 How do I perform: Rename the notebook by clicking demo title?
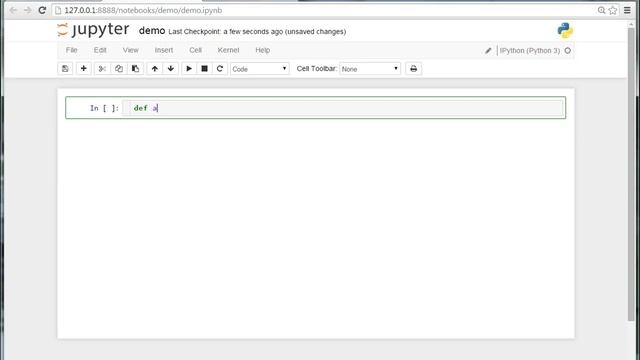(152, 31)
